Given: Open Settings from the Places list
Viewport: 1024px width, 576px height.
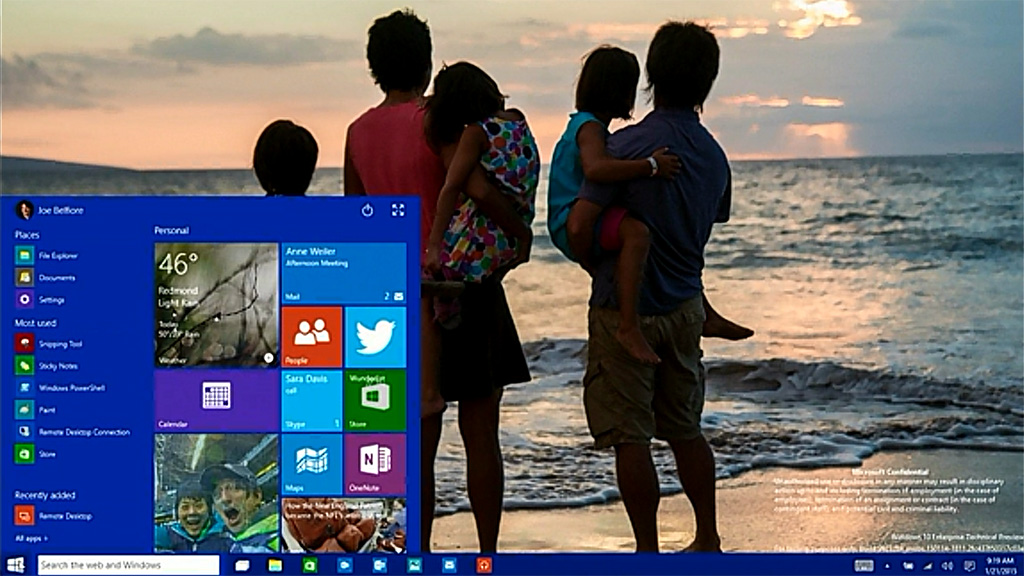Looking at the screenshot, I should [52, 300].
